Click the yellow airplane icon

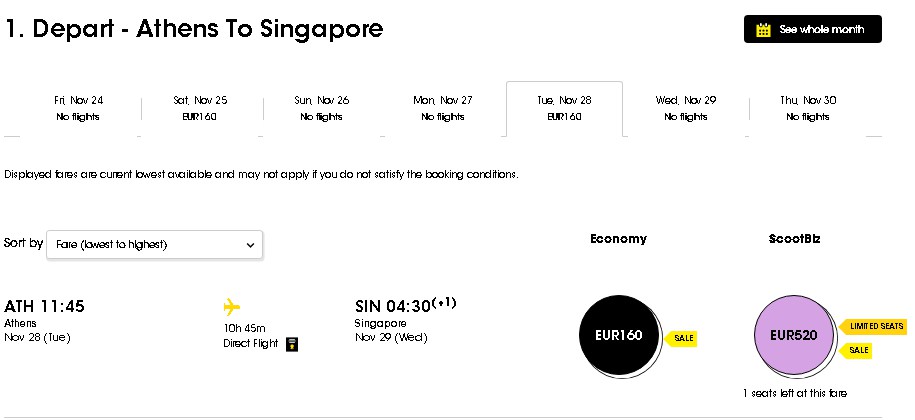[232, 306]
